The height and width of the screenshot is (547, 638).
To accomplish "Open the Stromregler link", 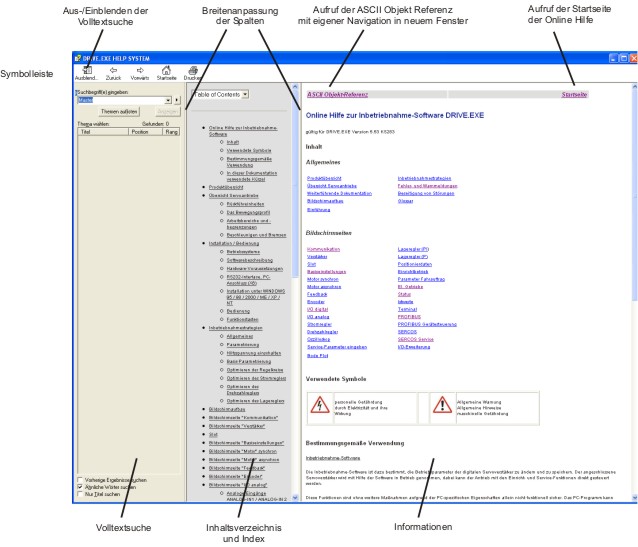I will tap(319, 324).
